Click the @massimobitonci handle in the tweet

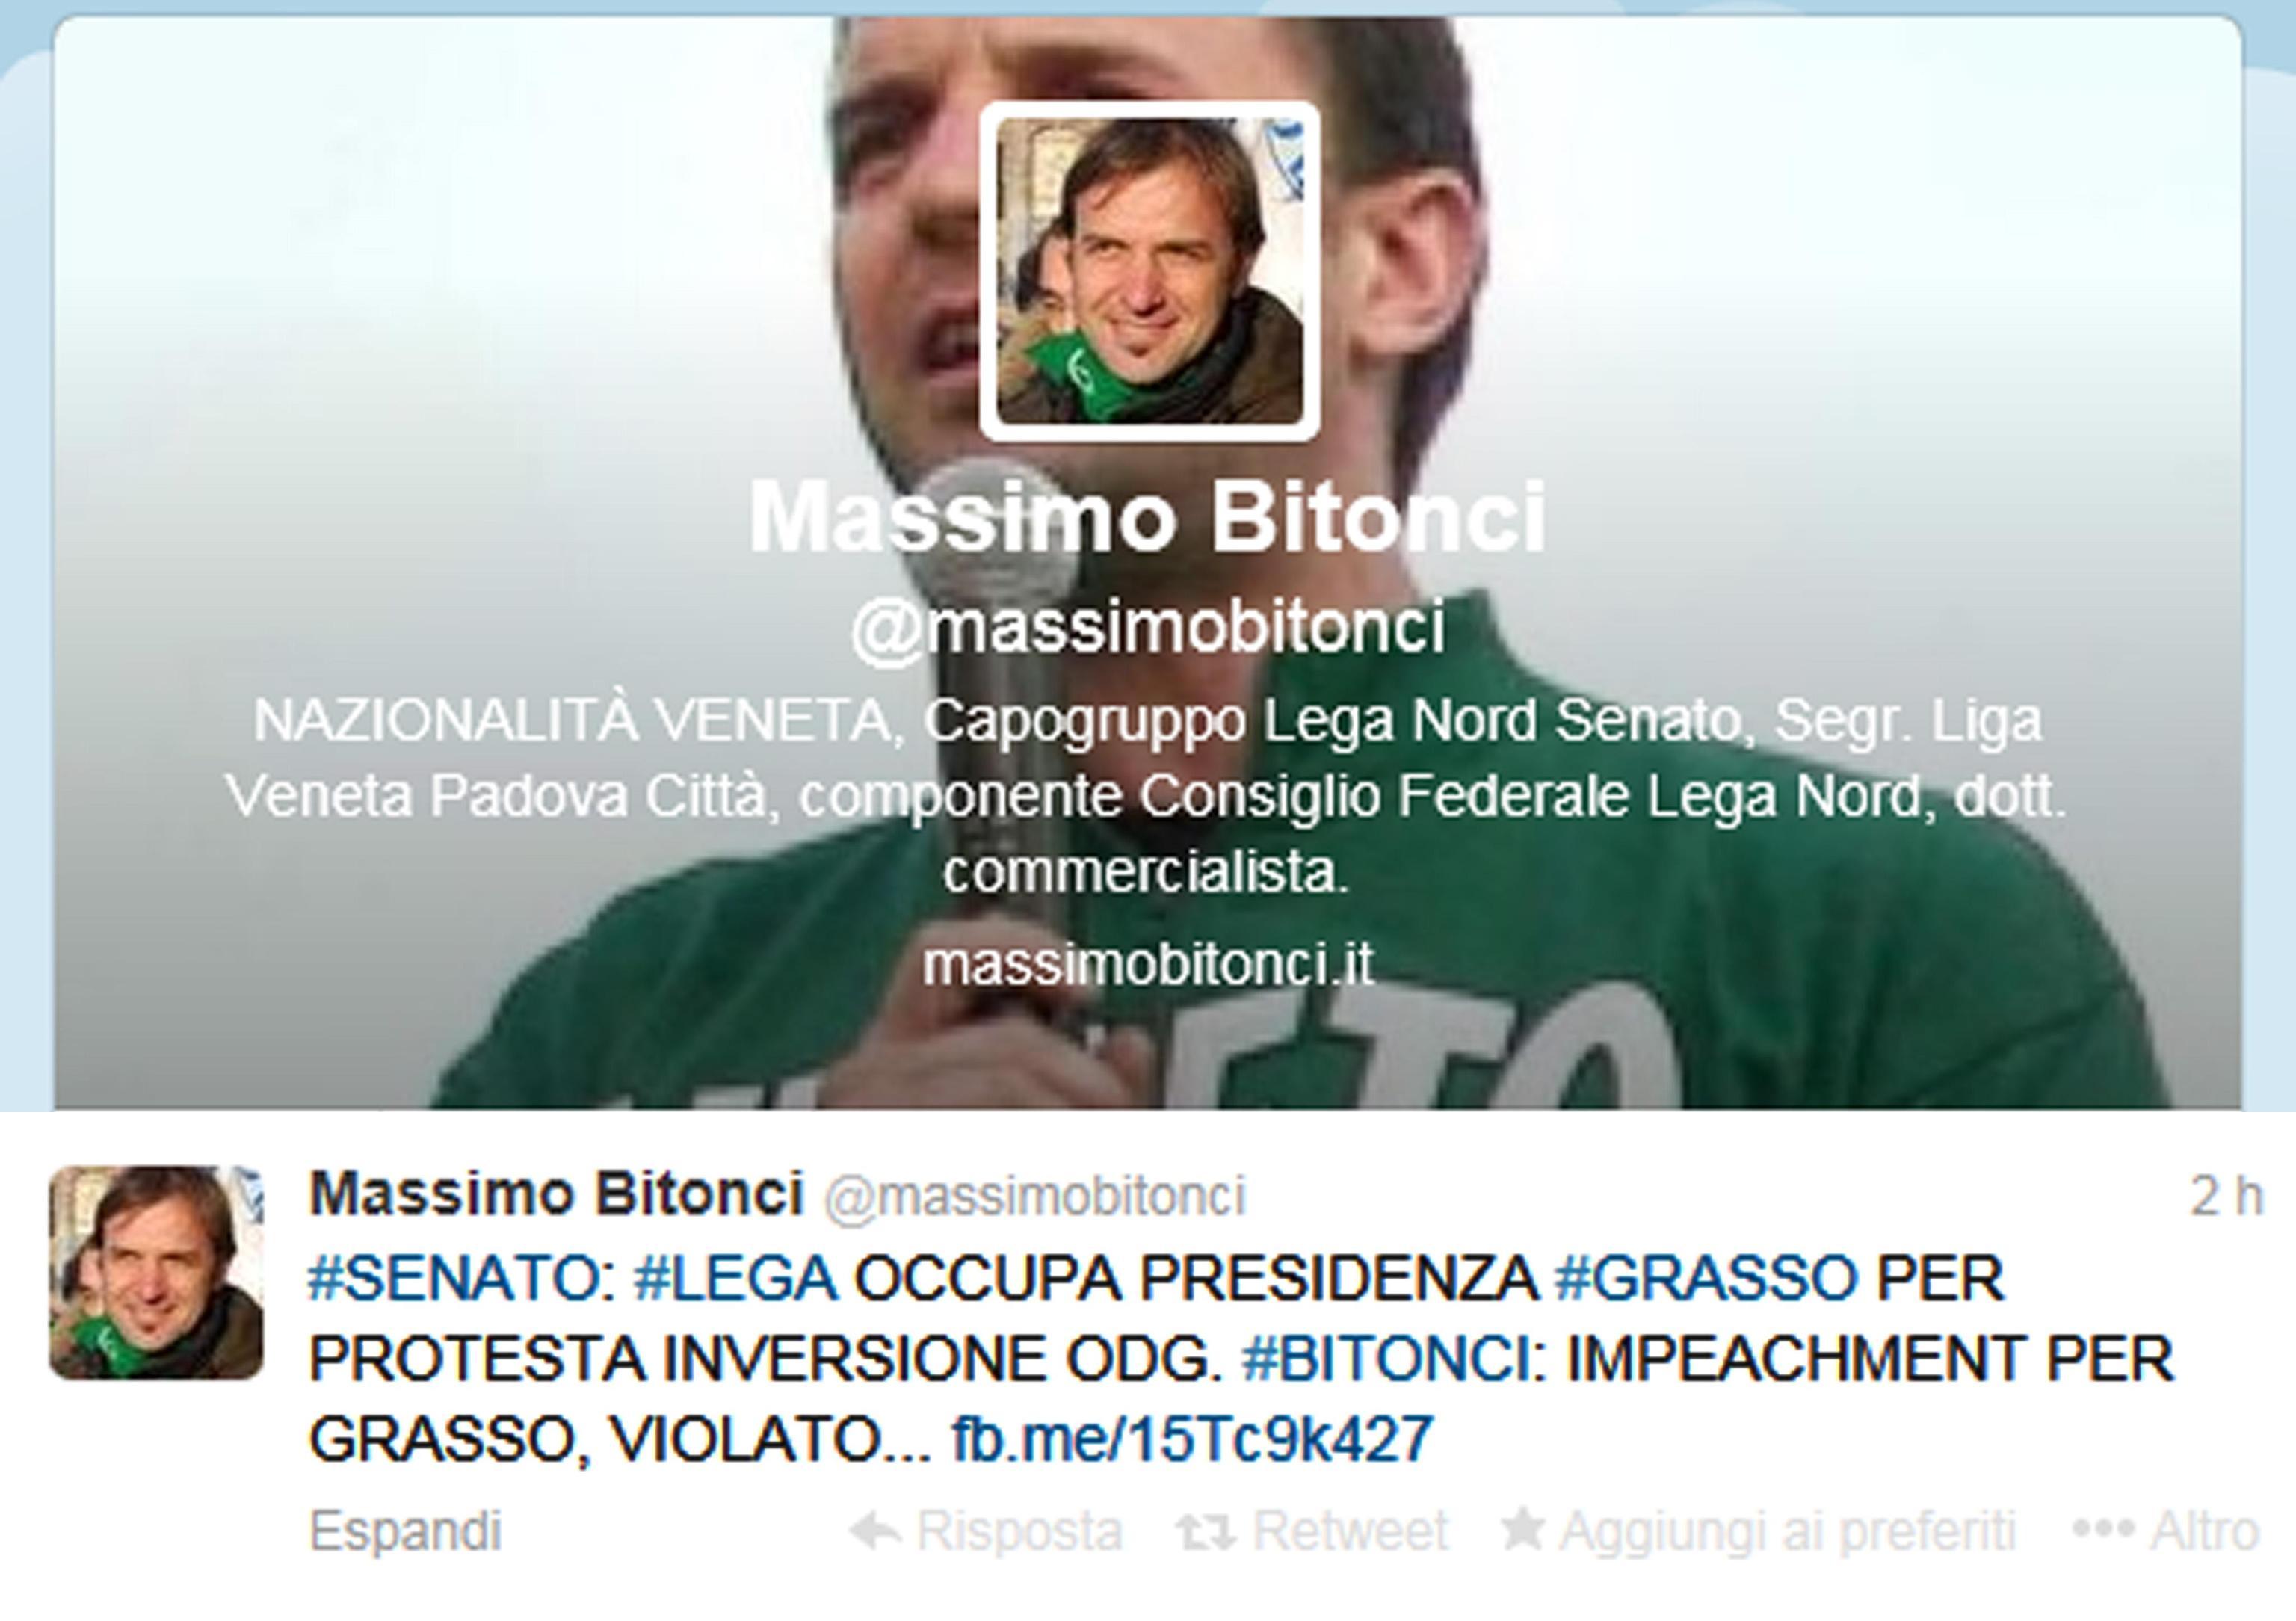coord(1035,1196)
